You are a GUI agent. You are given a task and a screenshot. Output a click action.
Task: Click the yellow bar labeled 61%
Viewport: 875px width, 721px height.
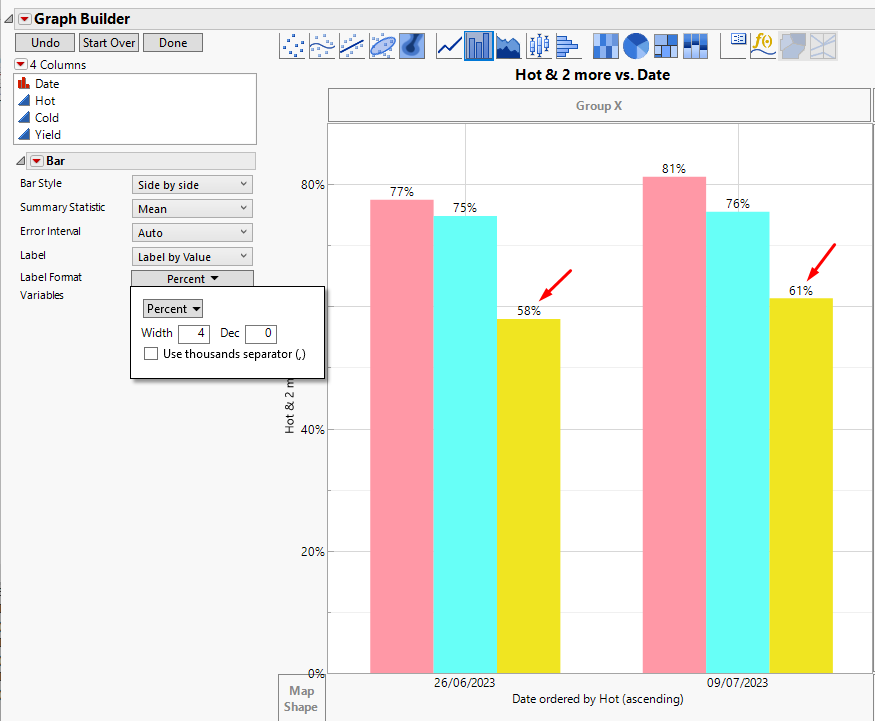click(801, 486)
